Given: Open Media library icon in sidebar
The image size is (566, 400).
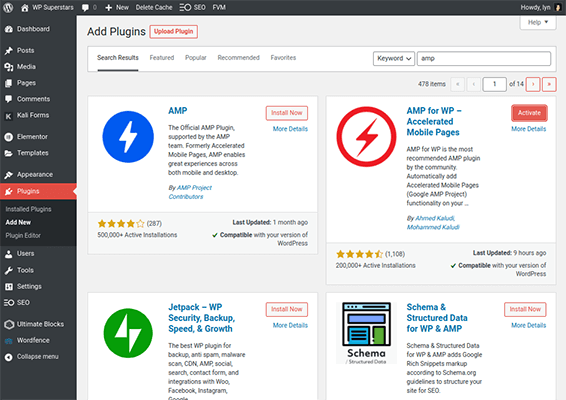Looking at the screenshot, I should 9,67.
